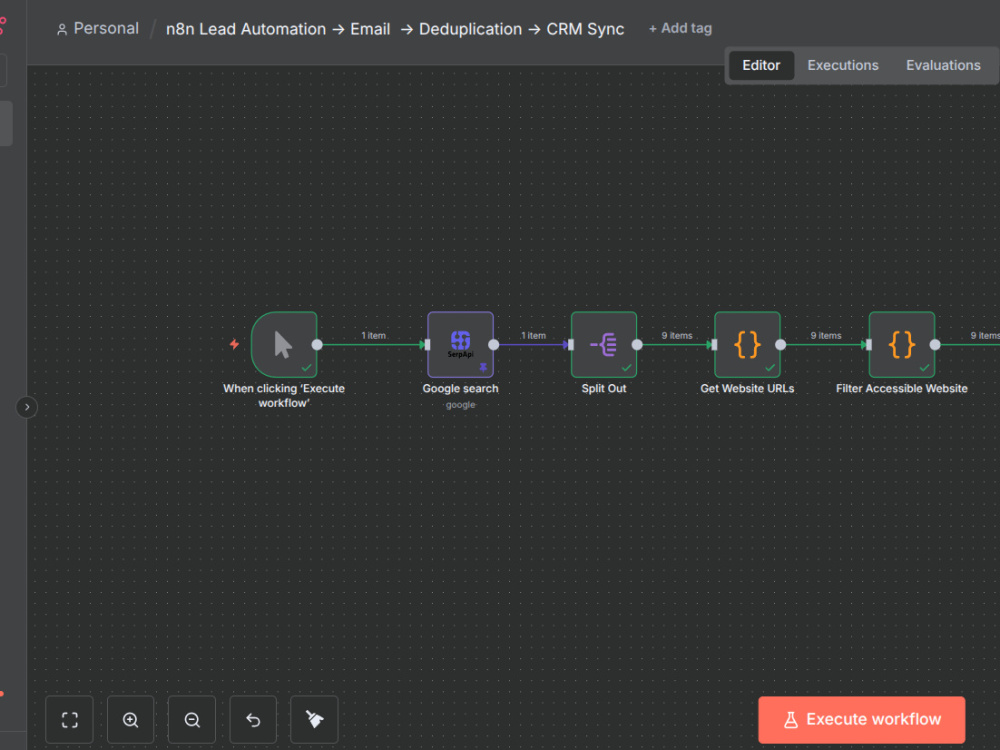Open the Get Website URLs code node
1000x750 pixels.
[747, 344]
